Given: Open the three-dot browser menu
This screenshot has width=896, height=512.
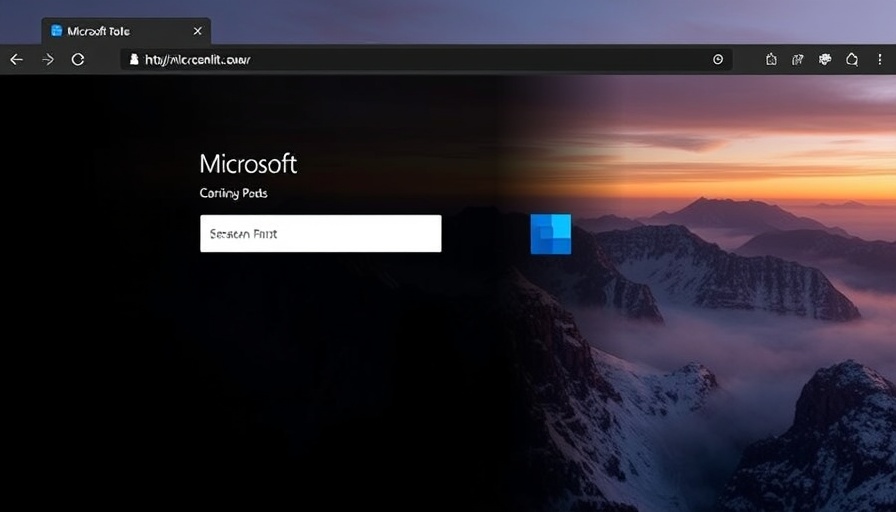Looking at the screenshot, I should (879, 59).
